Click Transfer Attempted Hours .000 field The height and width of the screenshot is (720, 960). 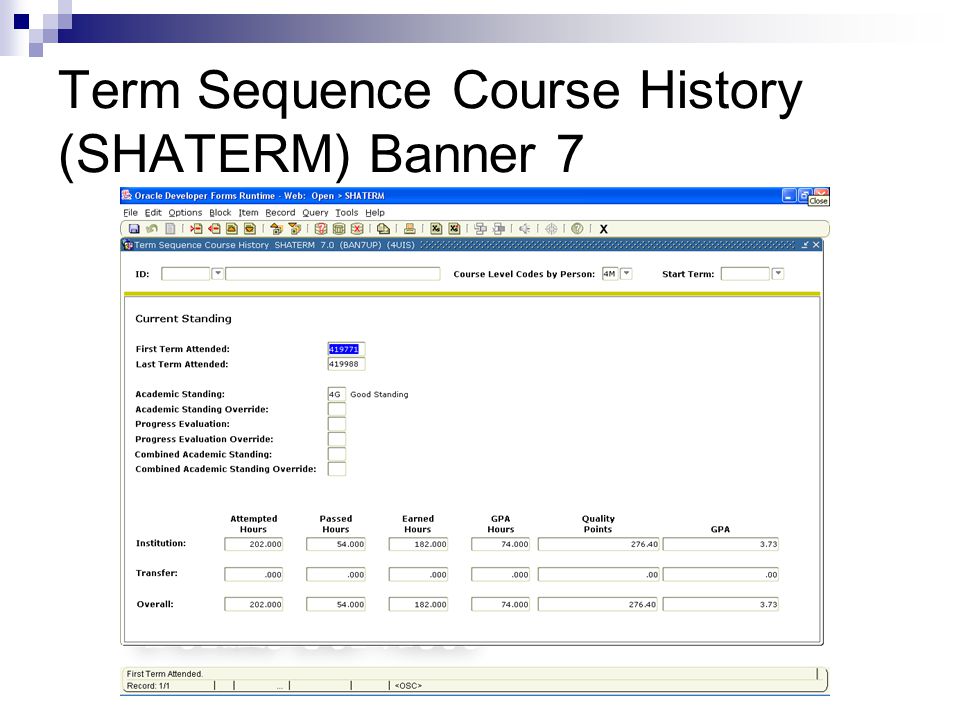pyautogui.click(x=254, y=574)
